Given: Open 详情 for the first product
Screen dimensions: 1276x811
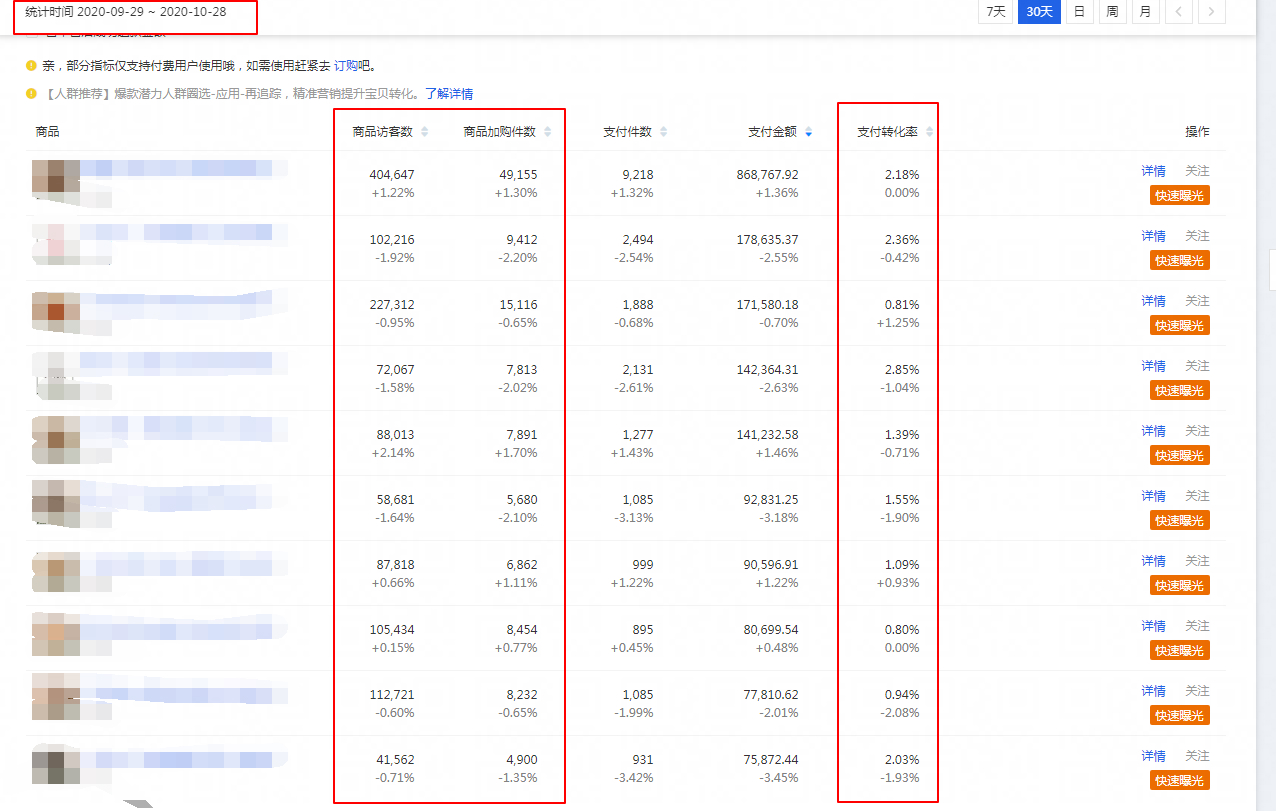Looking at the screenshot, I should tap(1153, 171).
